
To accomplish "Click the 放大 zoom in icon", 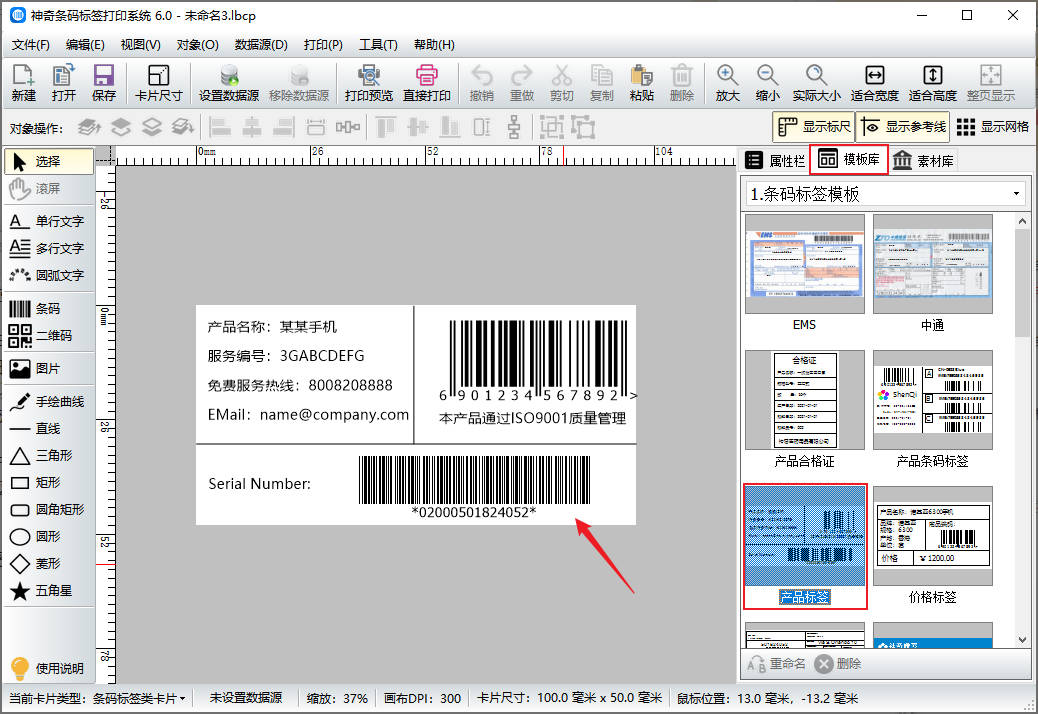I will tap(727, 83).
